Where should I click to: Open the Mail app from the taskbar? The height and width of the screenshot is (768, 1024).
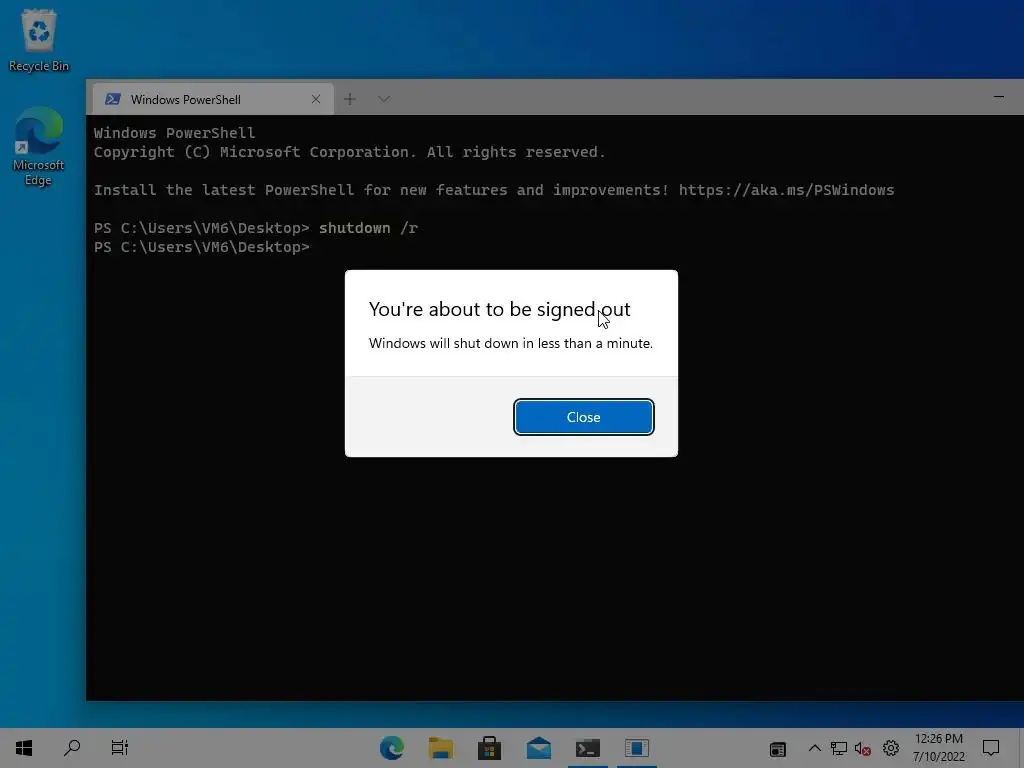click(539, 748)
